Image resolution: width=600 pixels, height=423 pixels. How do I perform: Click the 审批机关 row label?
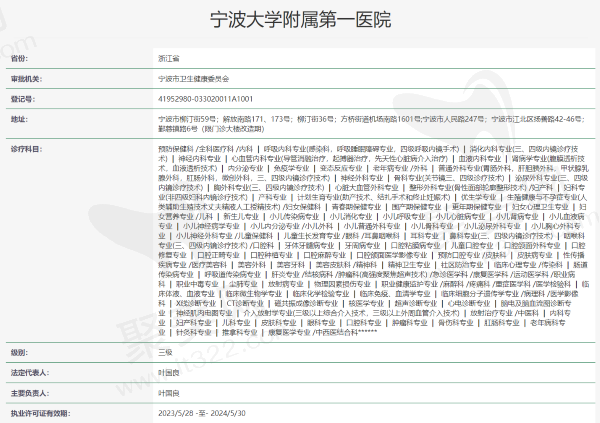click(26, 79)
